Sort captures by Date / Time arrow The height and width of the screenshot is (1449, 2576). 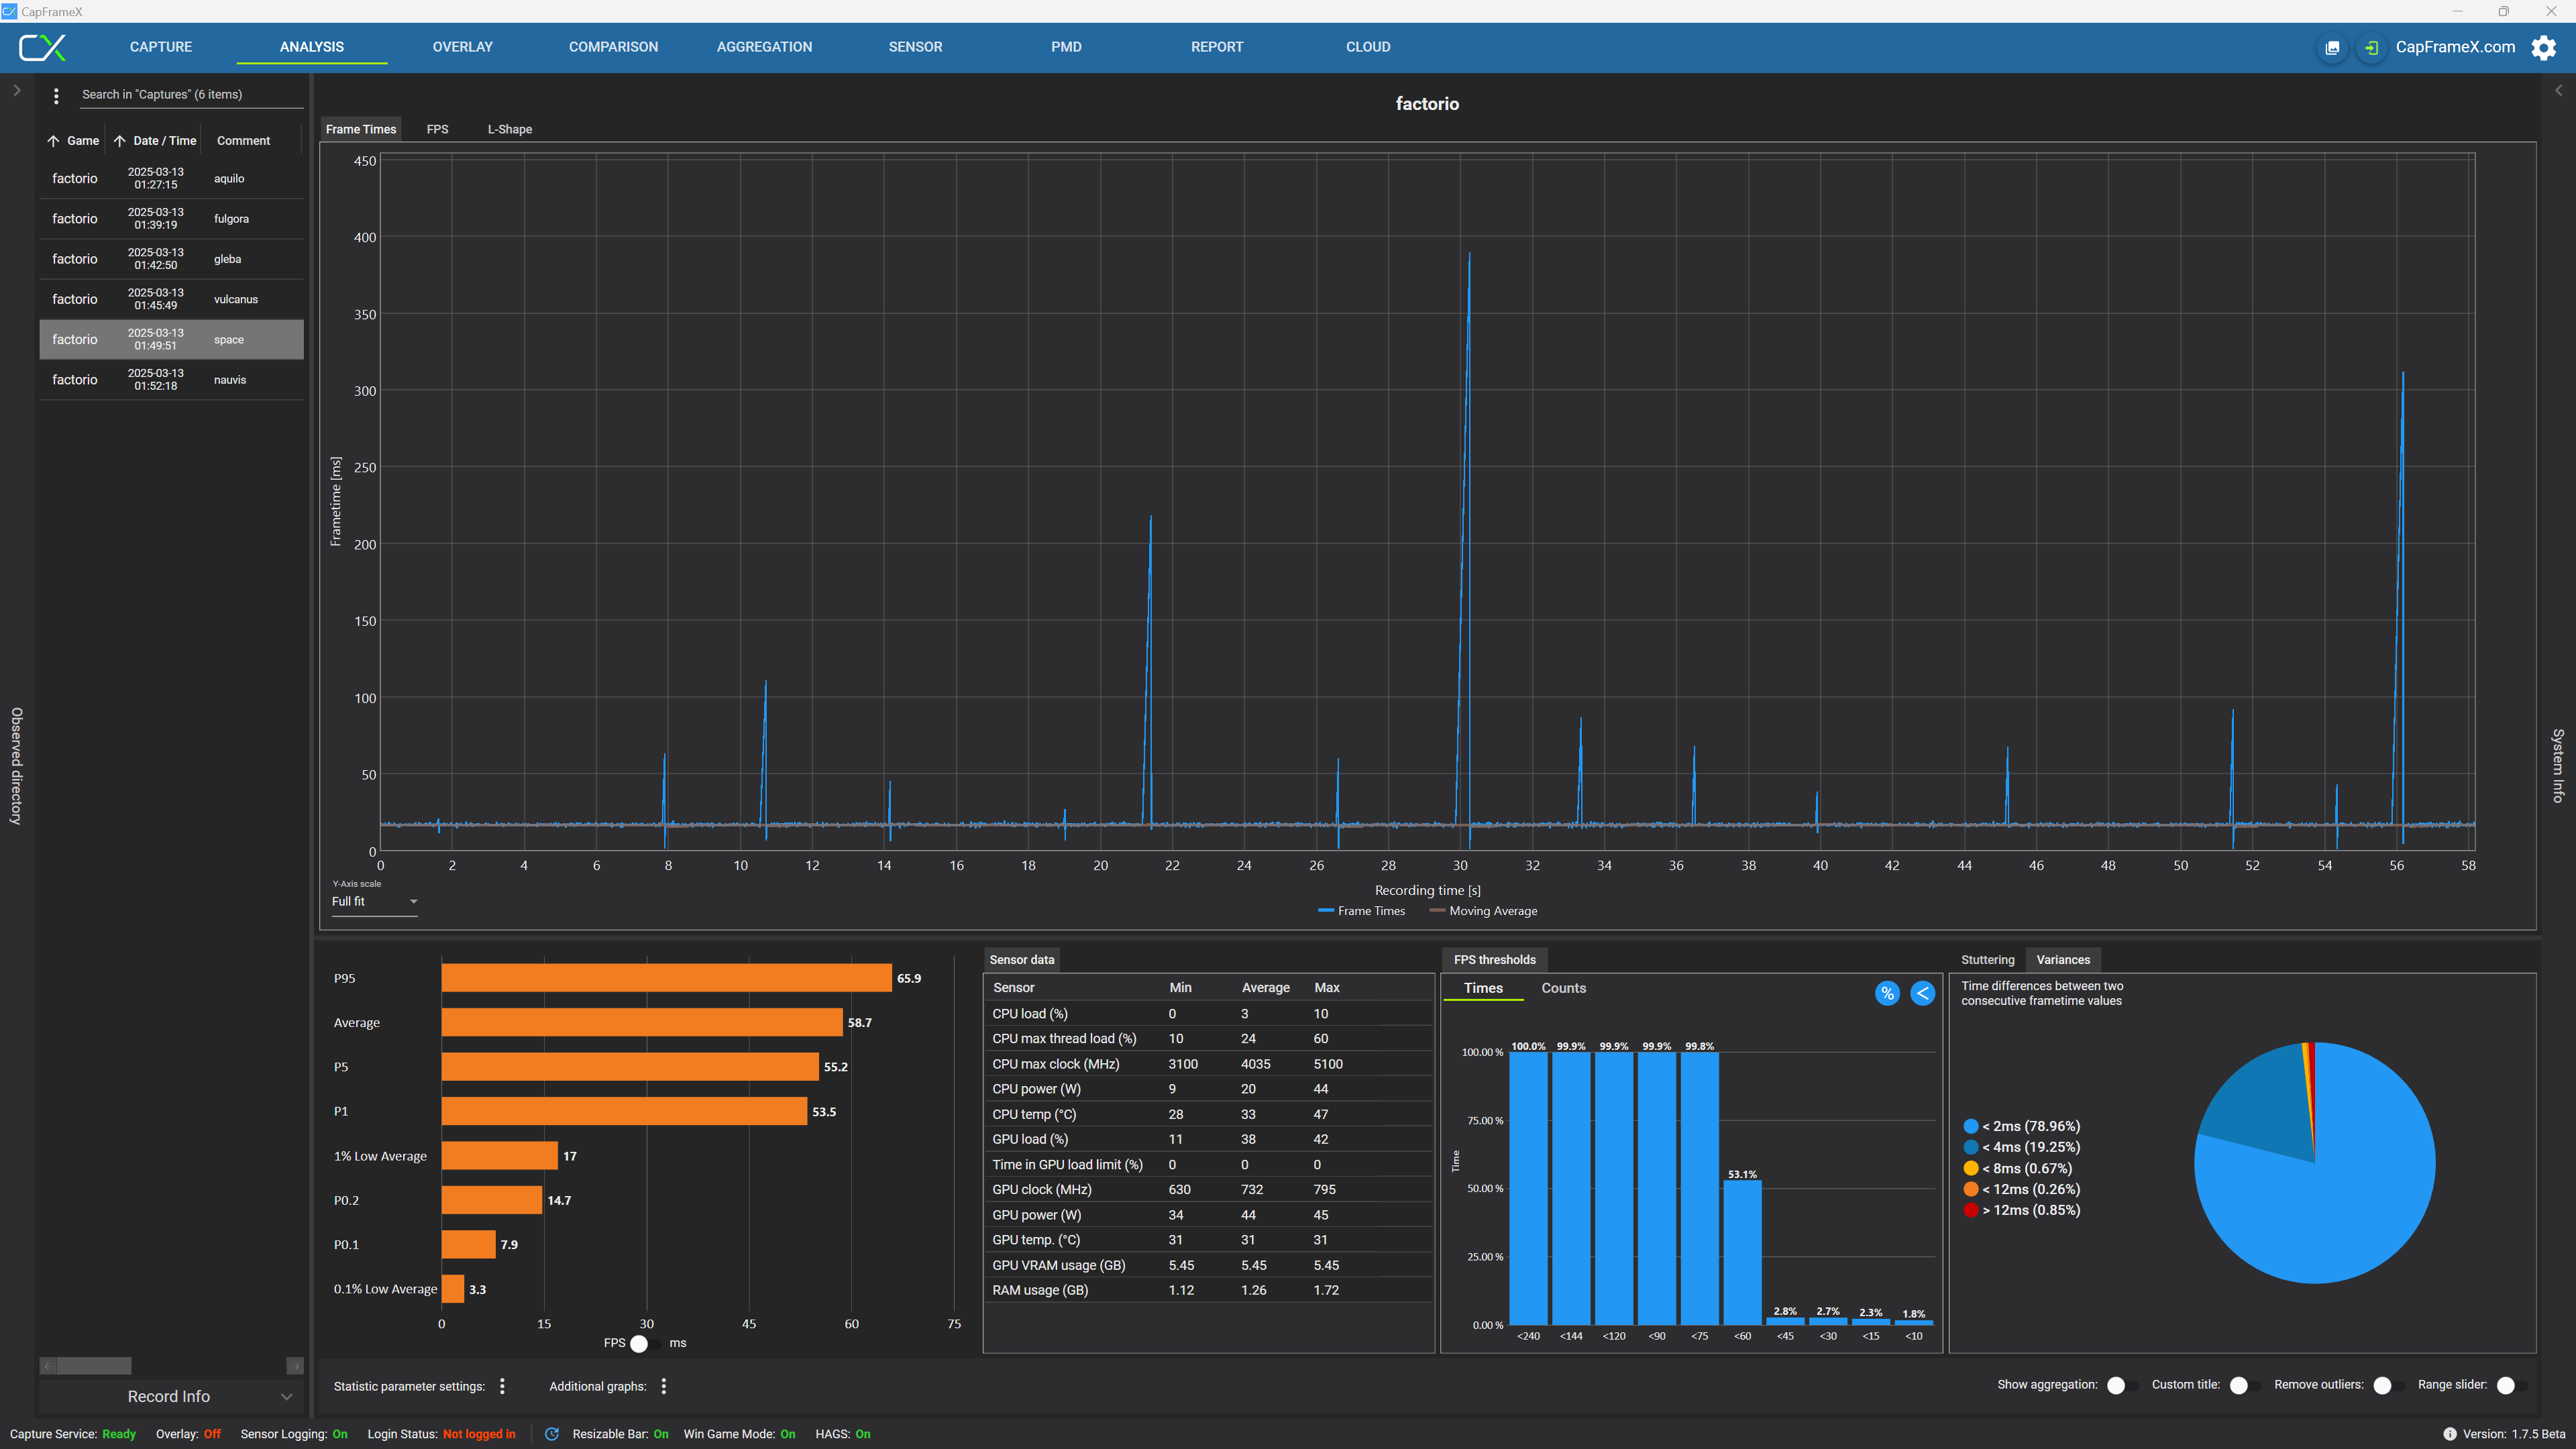119,141
